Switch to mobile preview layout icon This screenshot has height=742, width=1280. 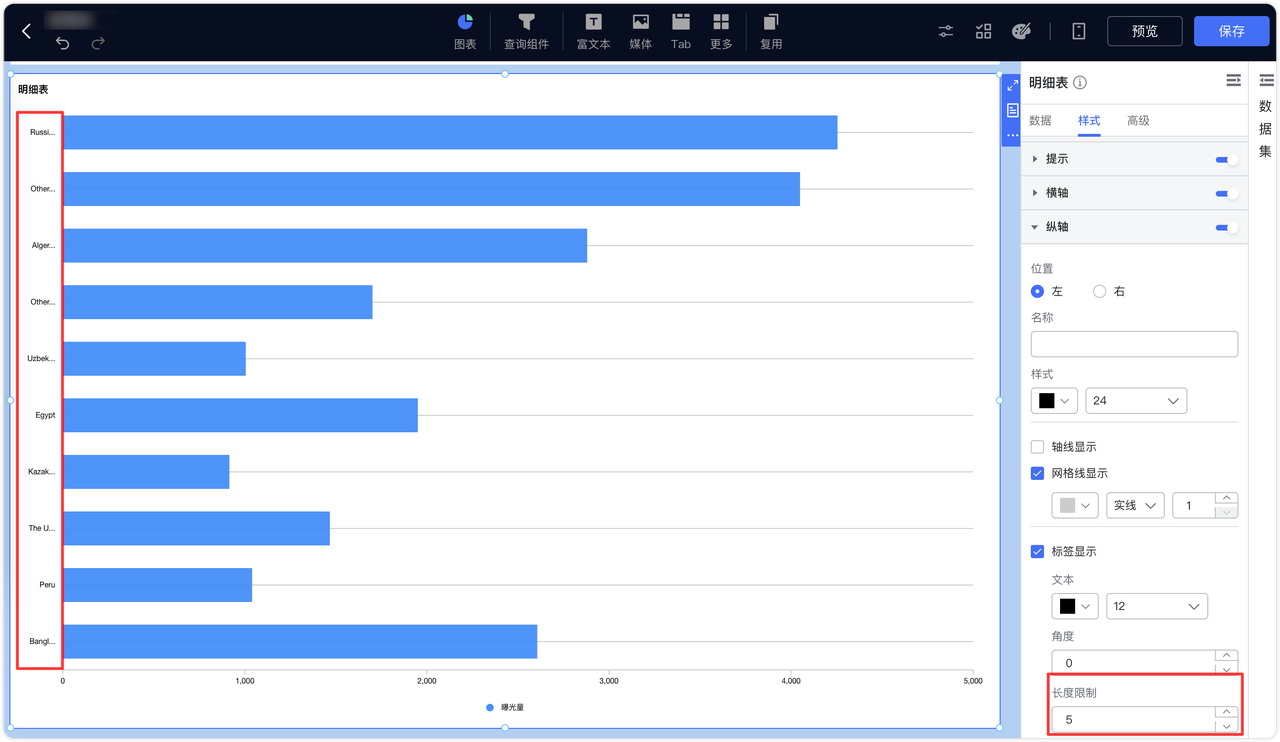pyautogui.click(x=1078, y=31)
